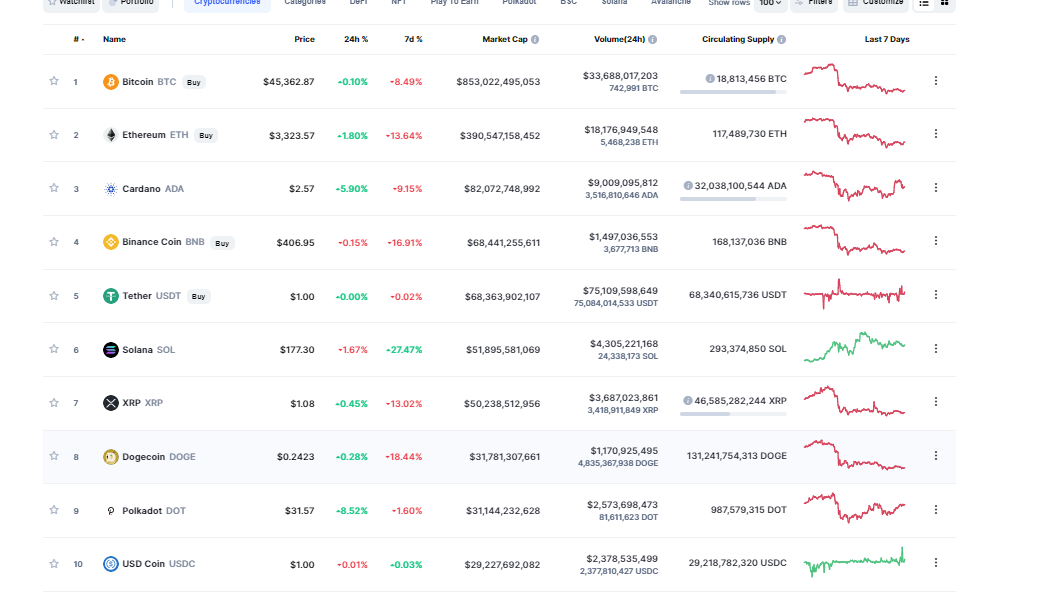Open Bitcoin's last 7 days sparkline chart
Screen dimensions: 1053x595
854,79
